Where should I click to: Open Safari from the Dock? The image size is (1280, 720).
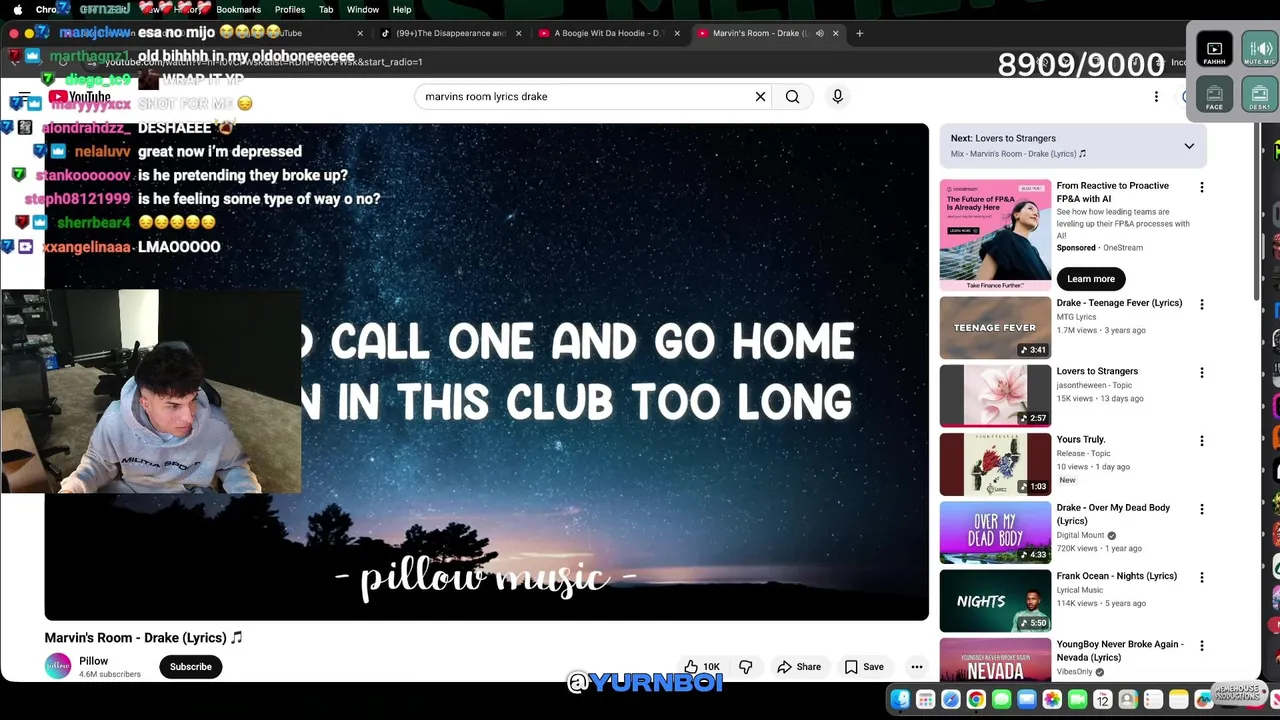click(x=950, y=700)
